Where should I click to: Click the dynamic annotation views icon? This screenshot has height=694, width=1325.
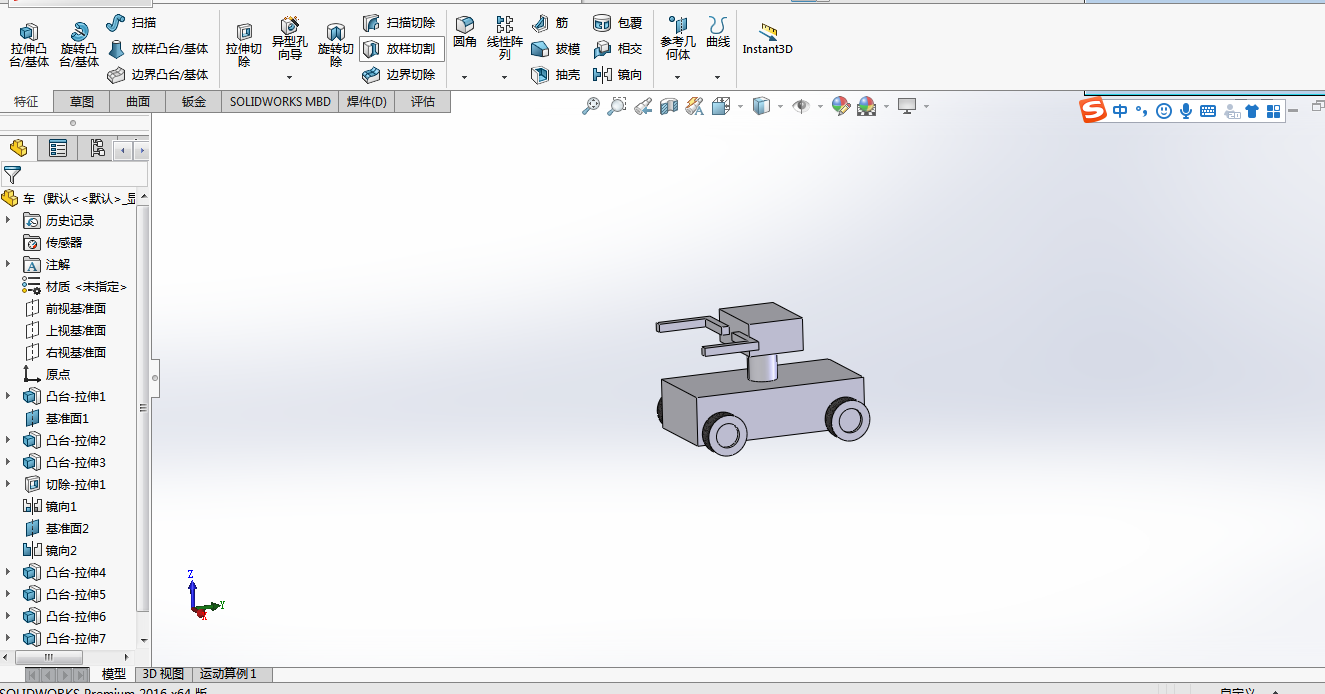[x=695, y=106]
